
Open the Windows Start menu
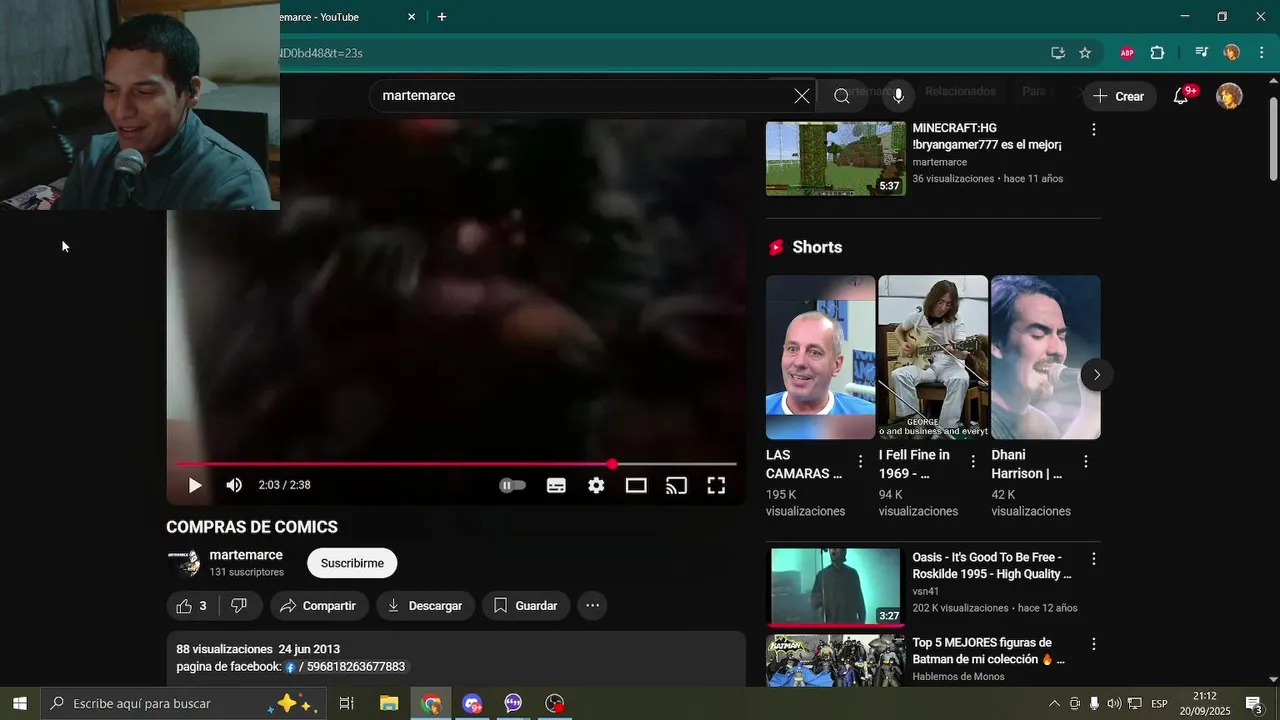pyautogui.click(x=19, y=704)
